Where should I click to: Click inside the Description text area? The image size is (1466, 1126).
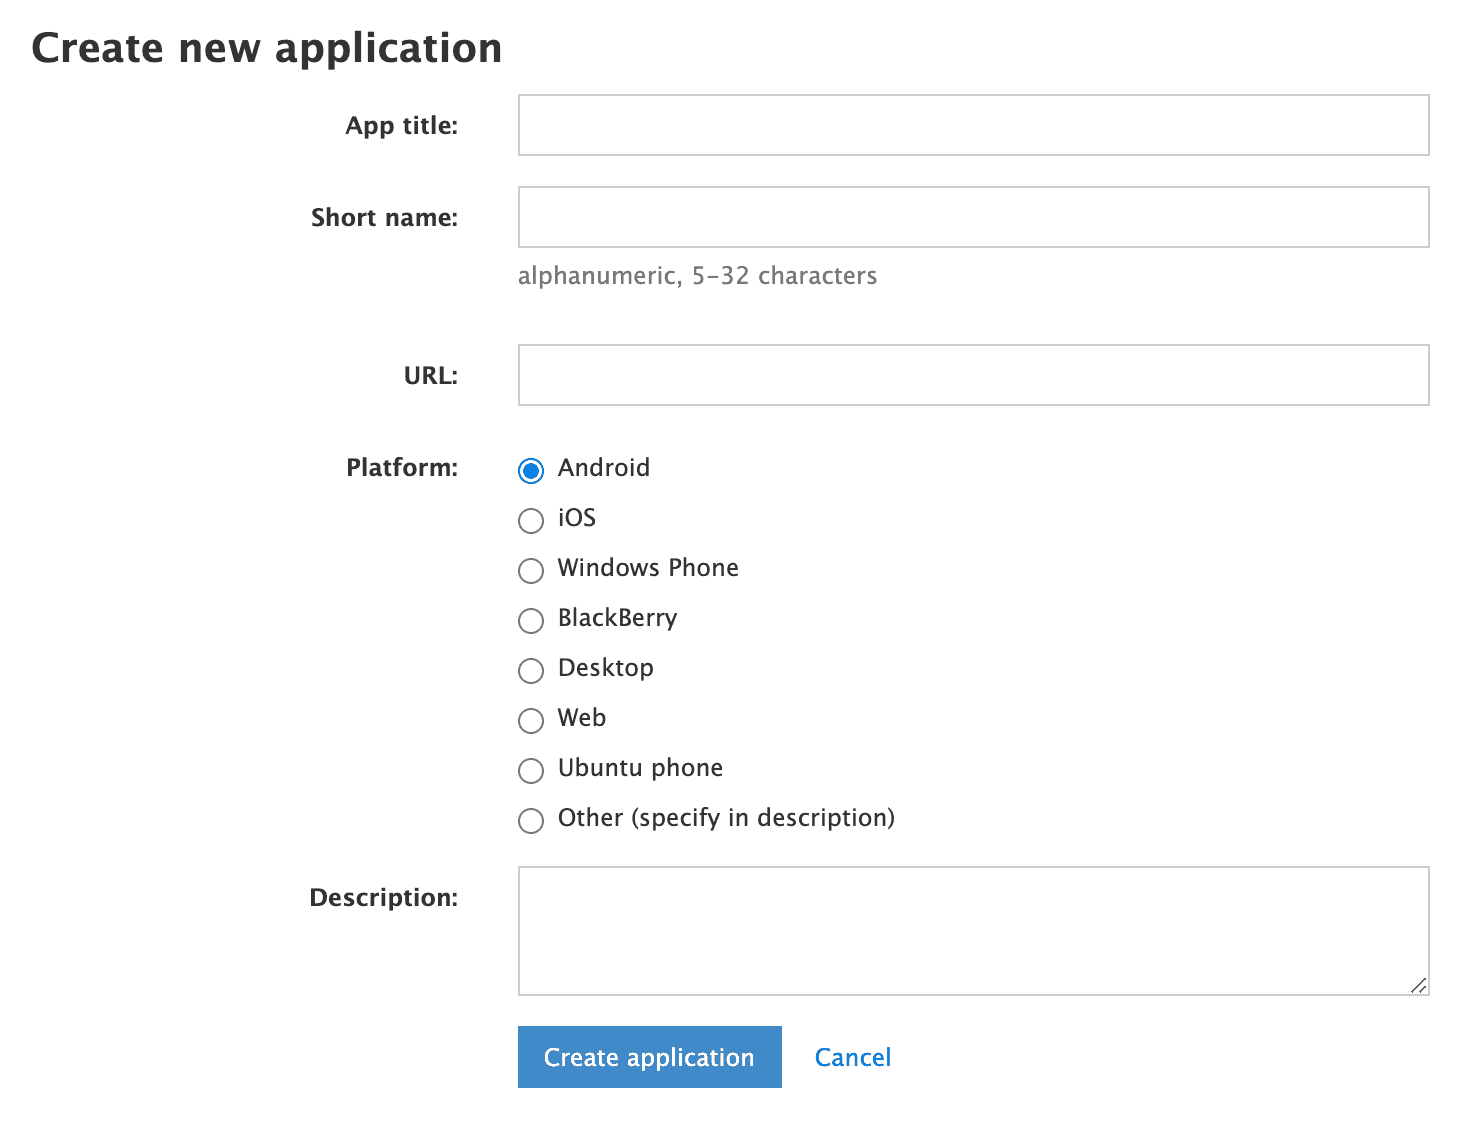[x=973, y=931]
